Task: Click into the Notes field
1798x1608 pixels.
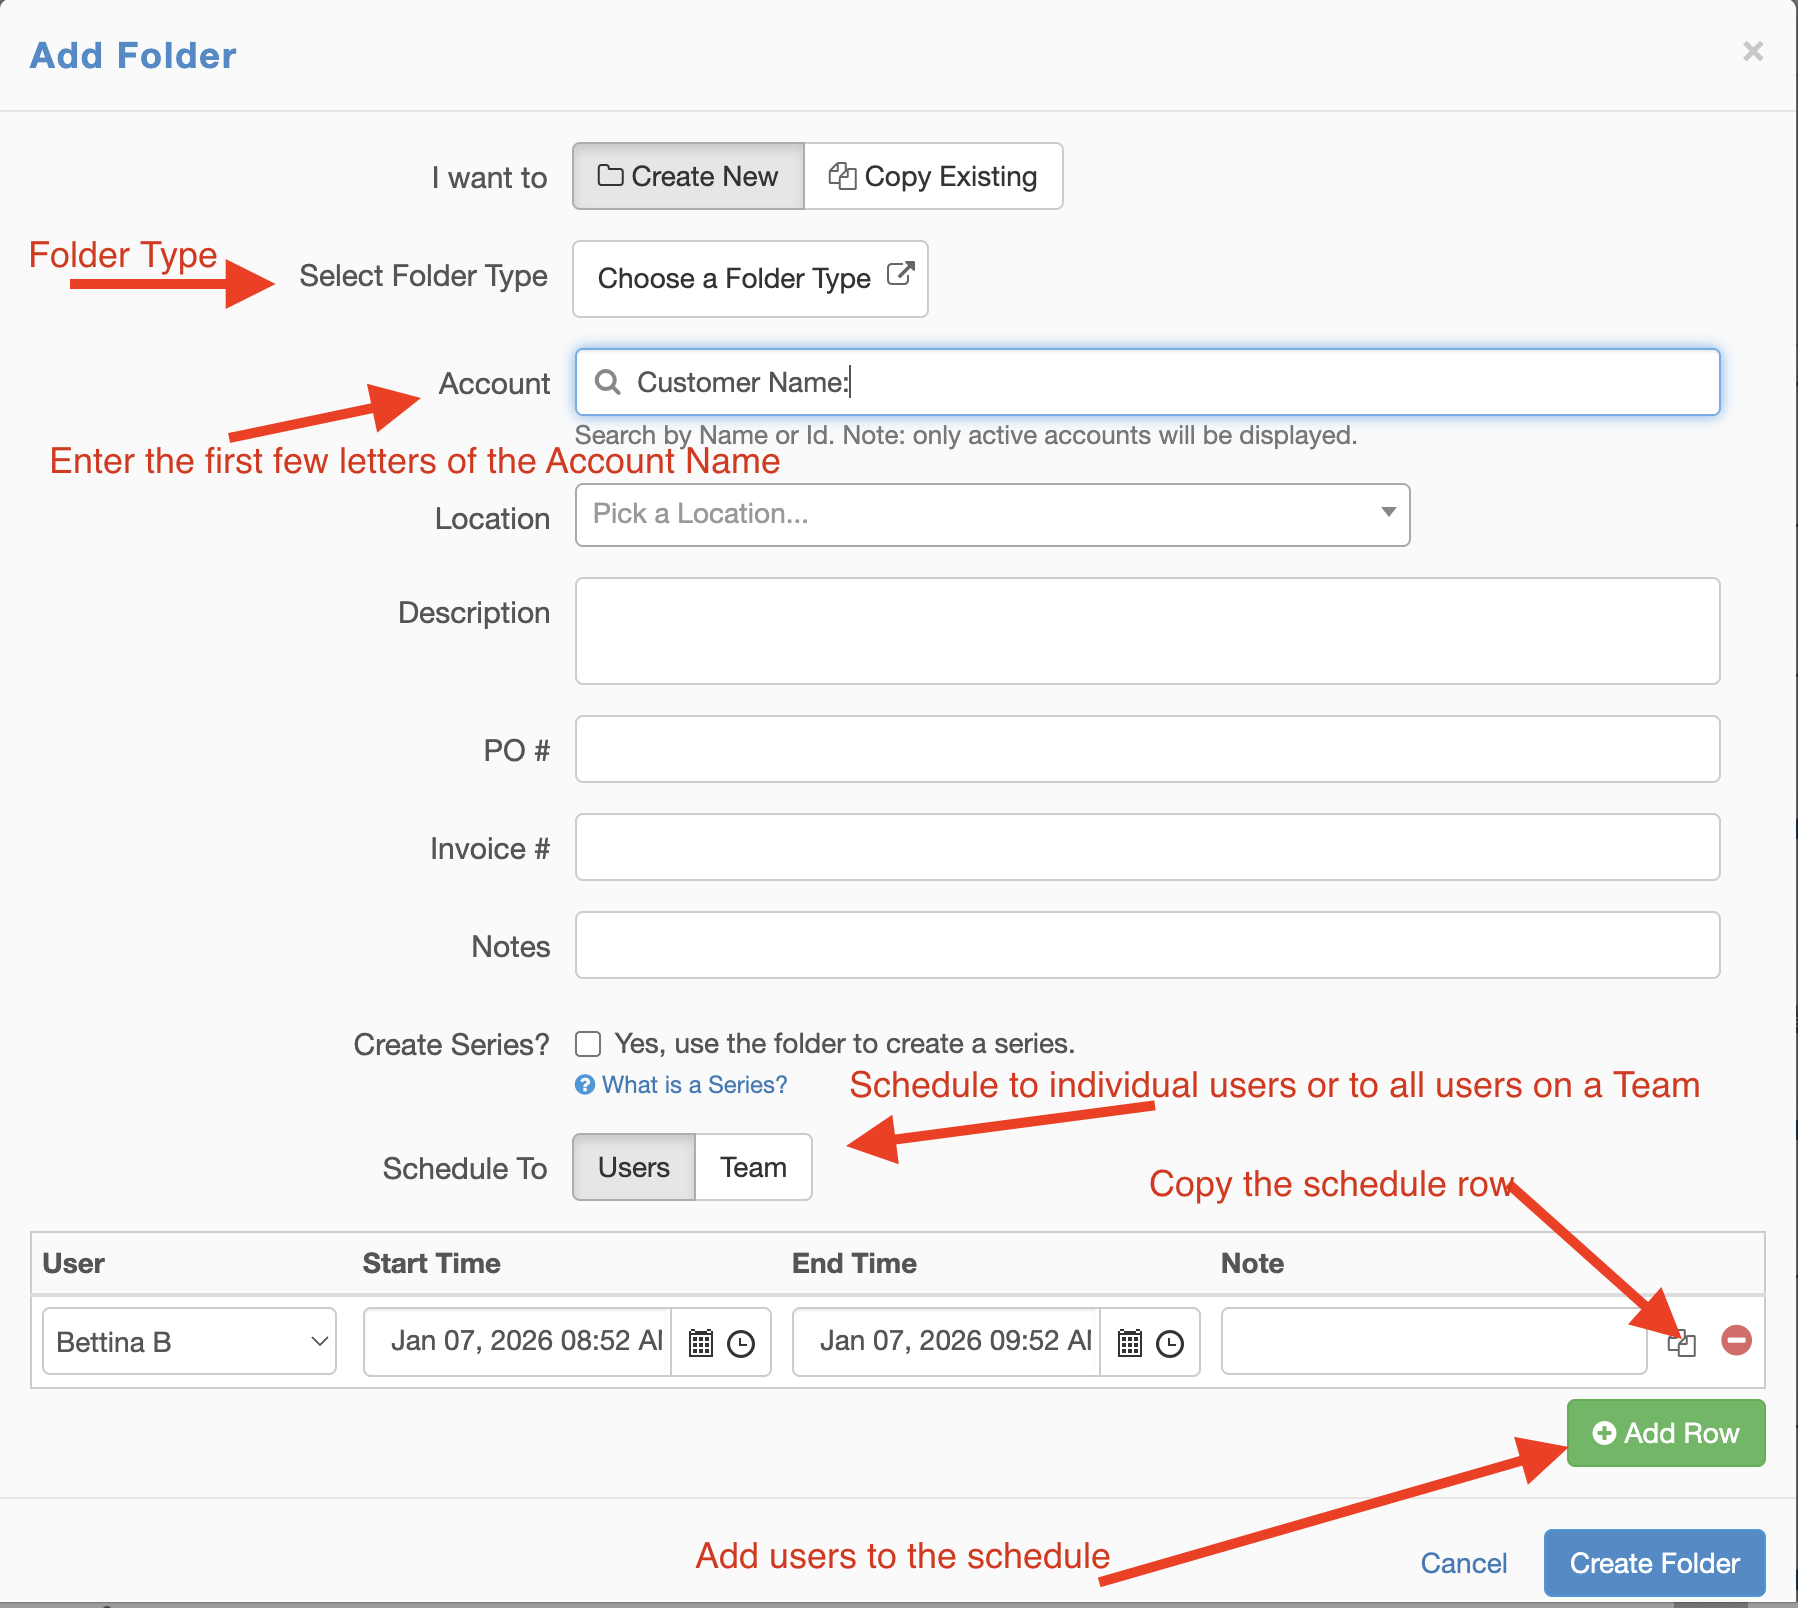Action: tap(1147, 945)
